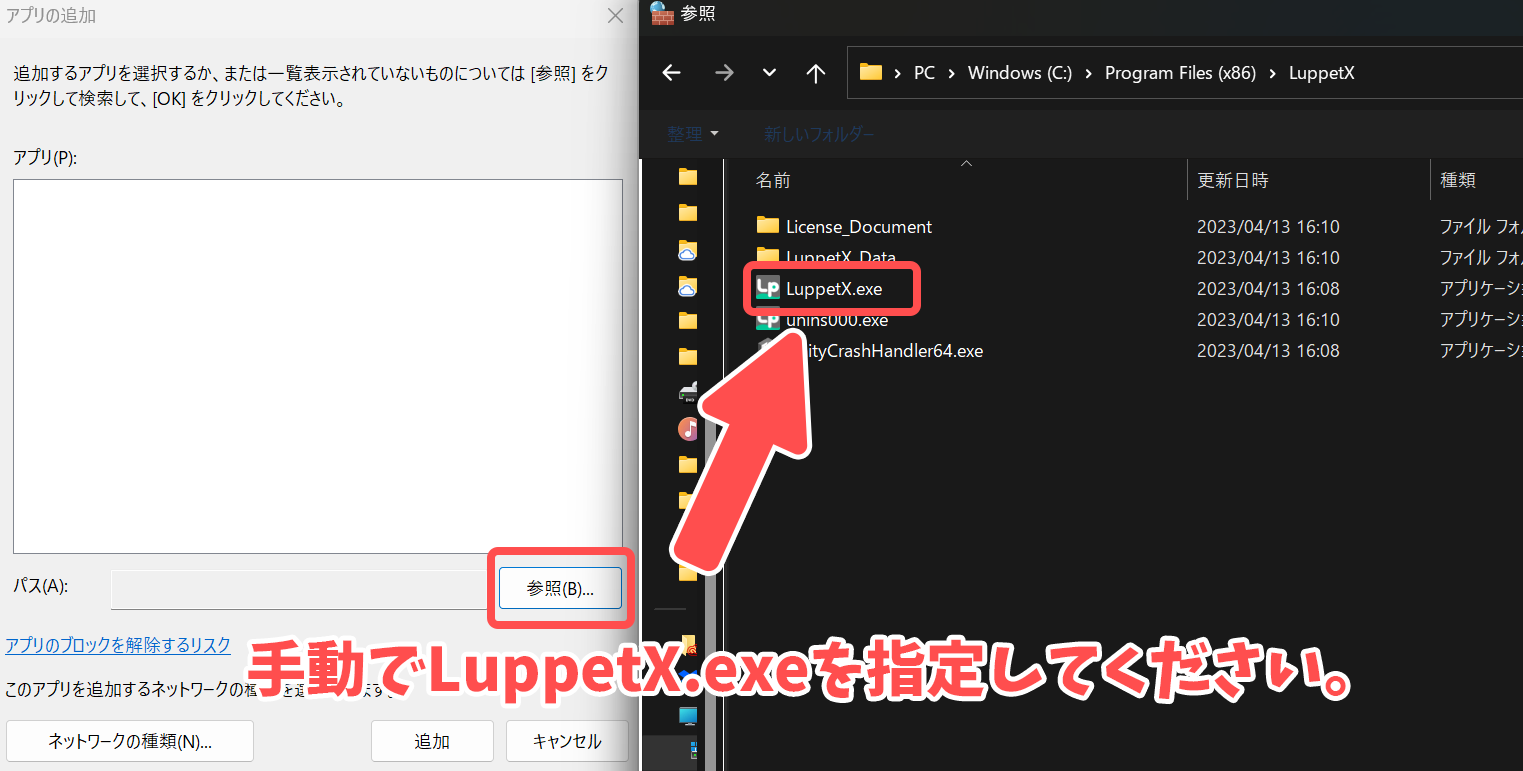The height and width of the screenshot is (771, 1523).
Task: Click the Music icon in the navigation pane
Action: pyautogui.click(x=688, y=429)
